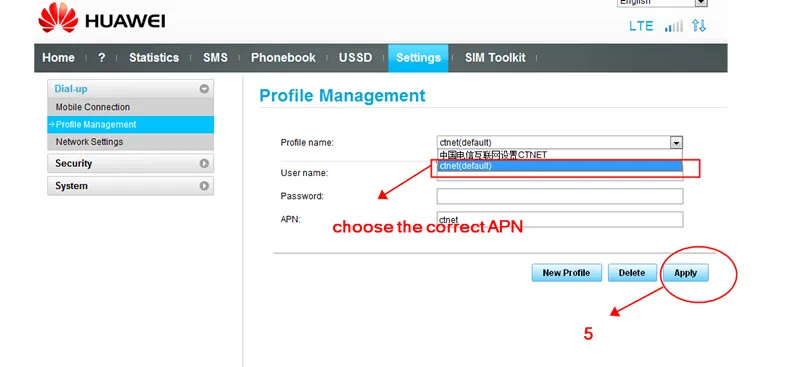
Task: Click the Apply button
Action: (x=686, y=273)
